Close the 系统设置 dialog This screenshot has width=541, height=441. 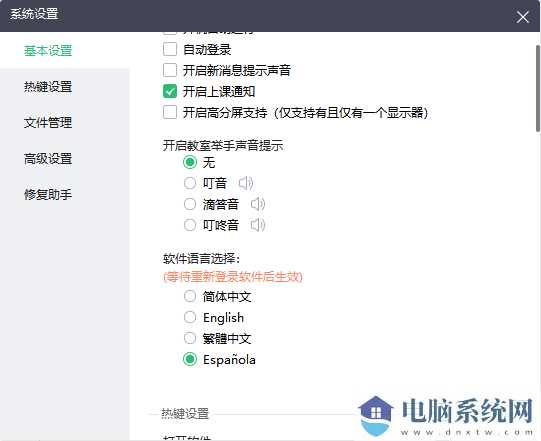point(523,16)
